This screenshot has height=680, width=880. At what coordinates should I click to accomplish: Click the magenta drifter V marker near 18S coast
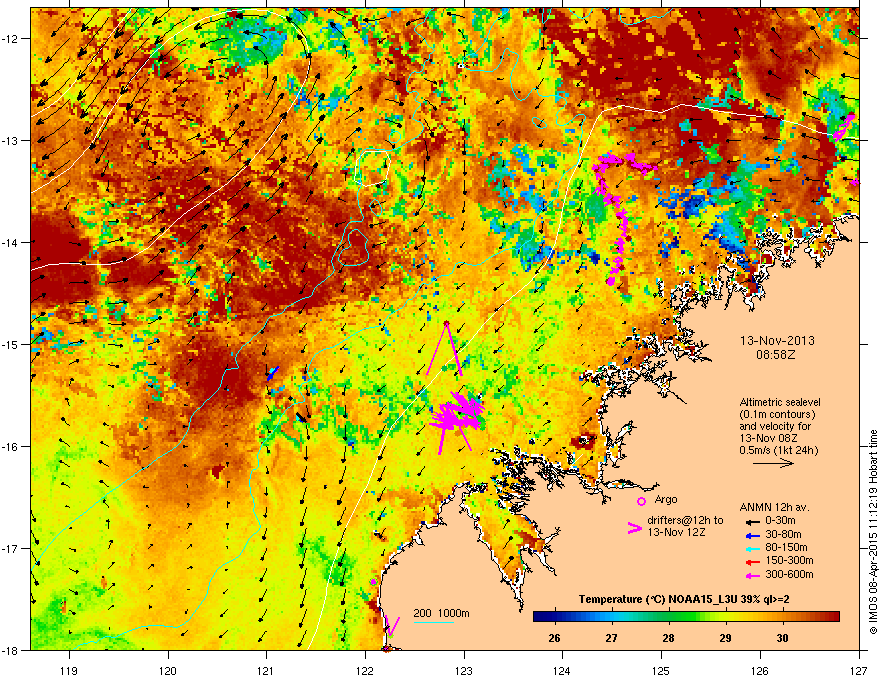[392, 626]
